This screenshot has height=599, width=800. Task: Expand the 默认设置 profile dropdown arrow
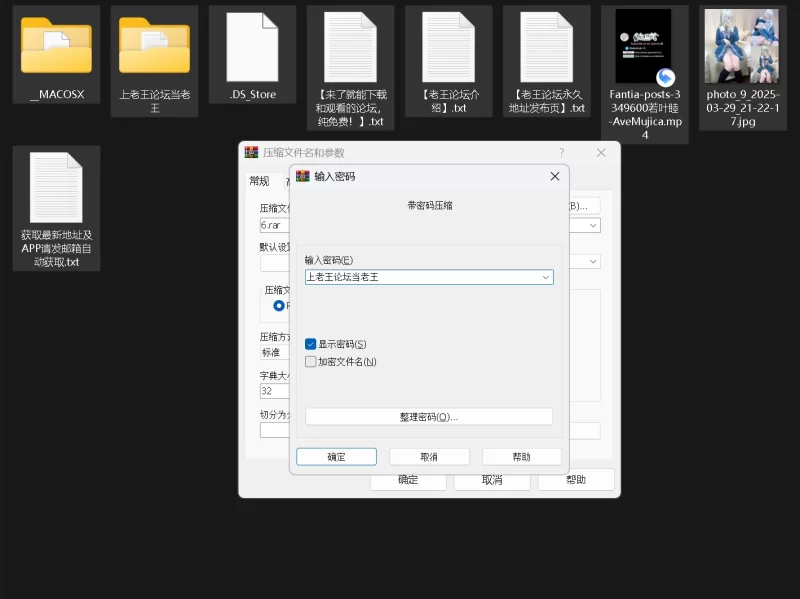594,261
